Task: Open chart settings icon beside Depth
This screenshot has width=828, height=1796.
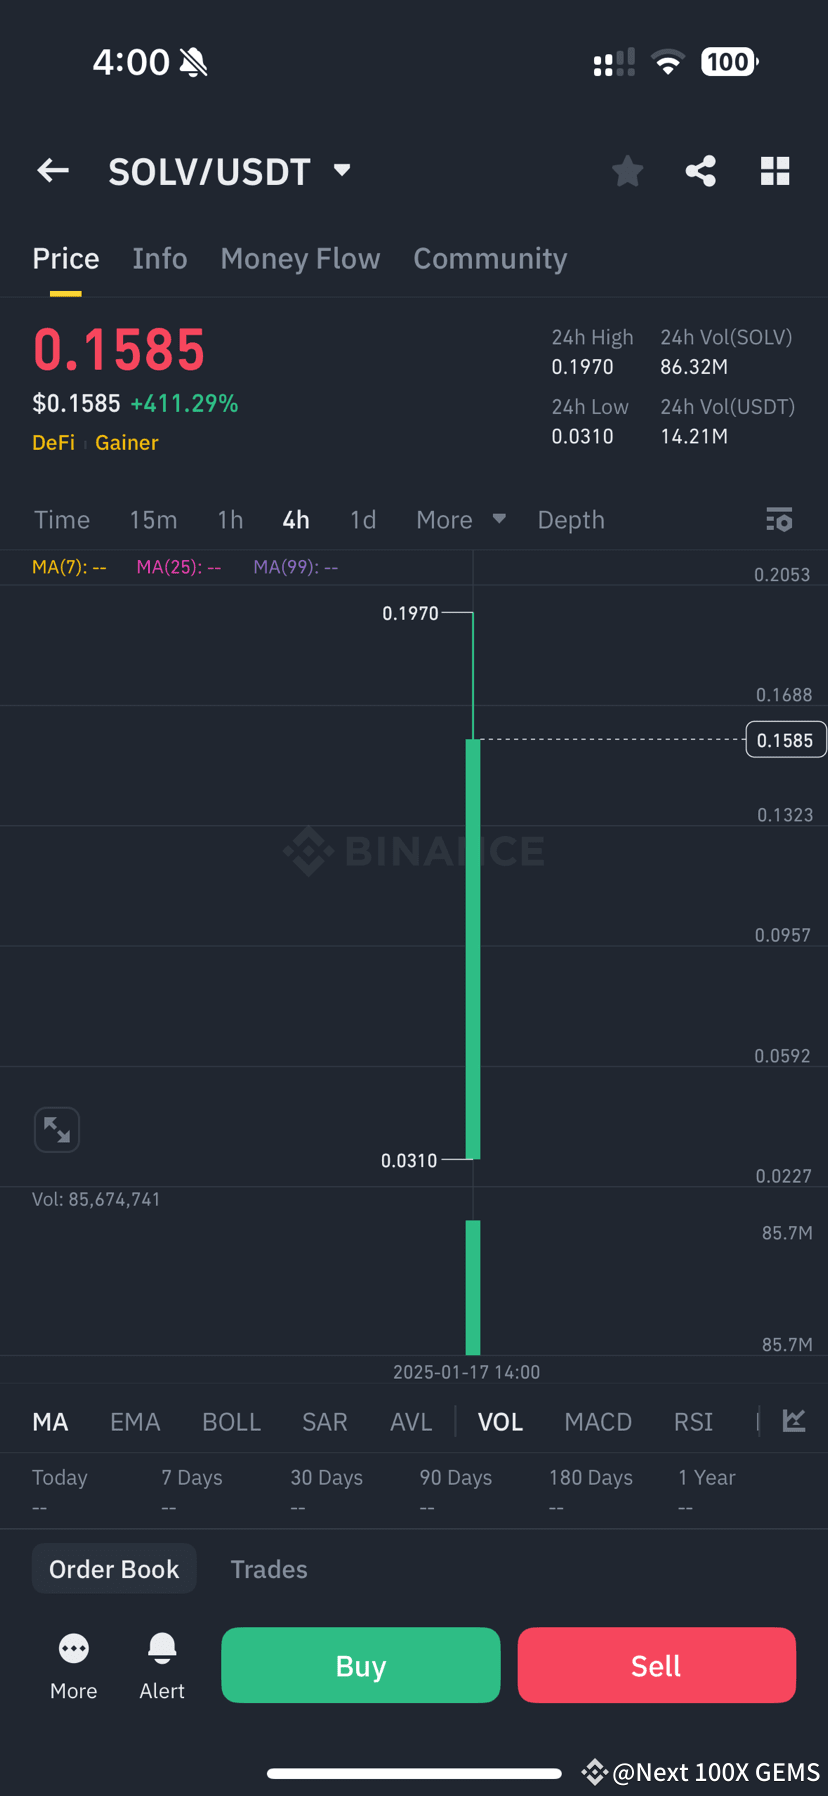Action: coord(779,519)
